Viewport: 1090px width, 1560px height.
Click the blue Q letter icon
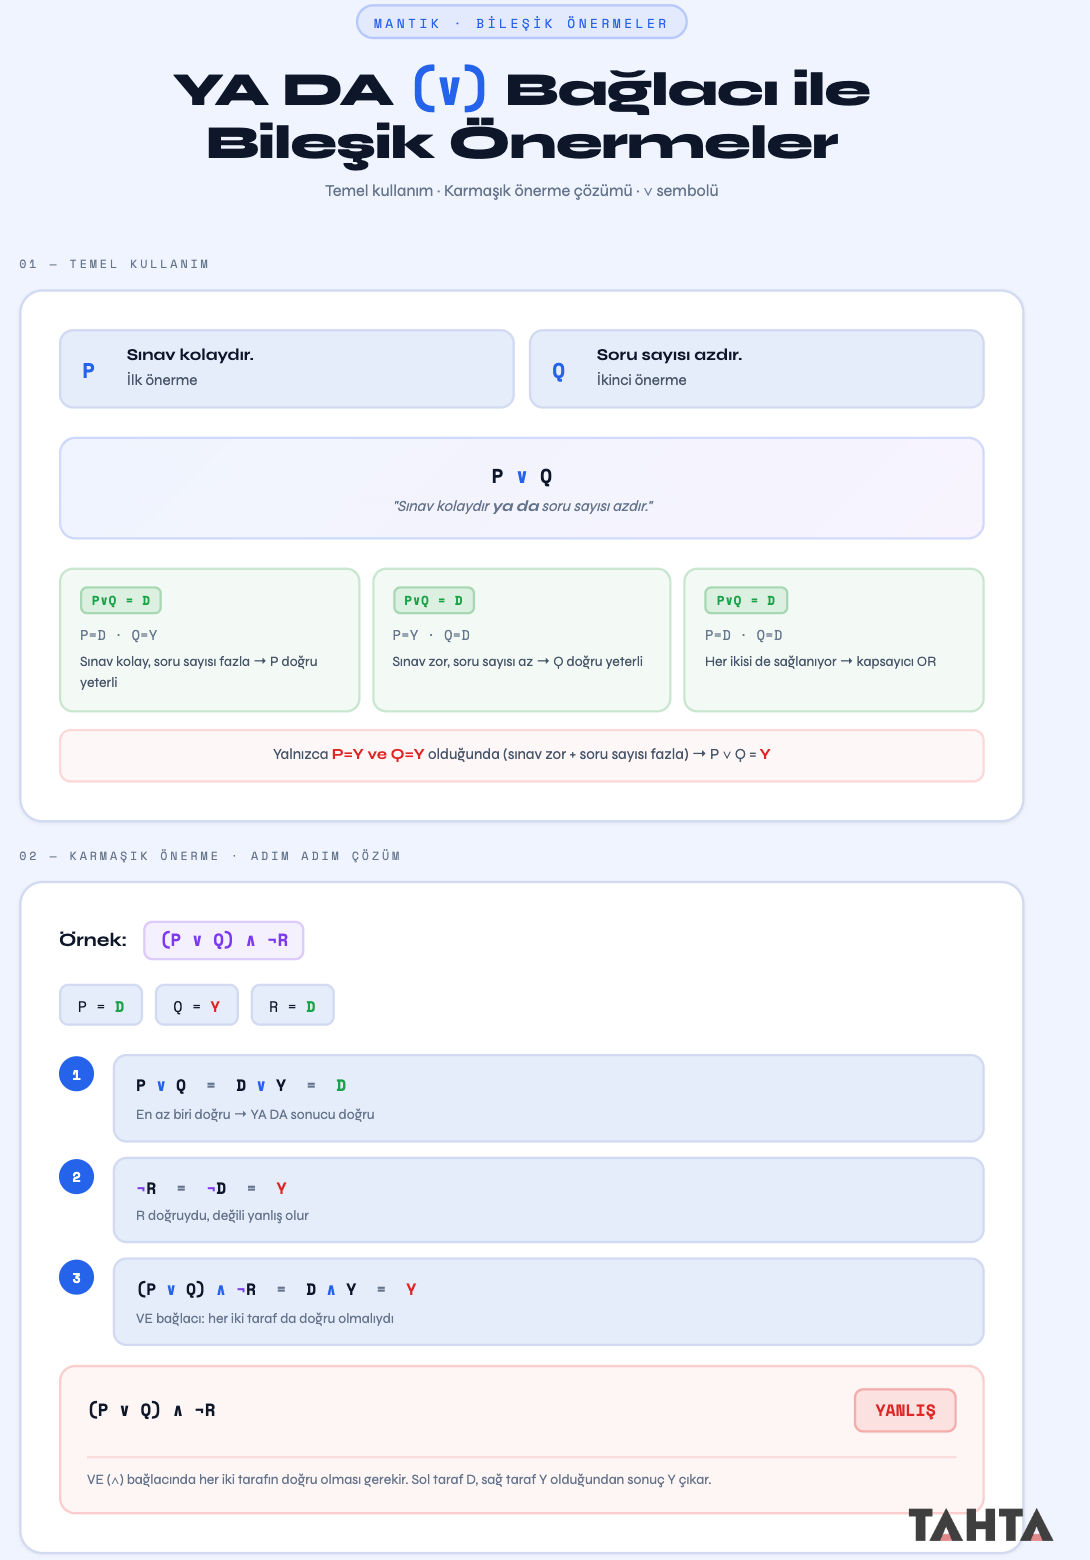559,371
